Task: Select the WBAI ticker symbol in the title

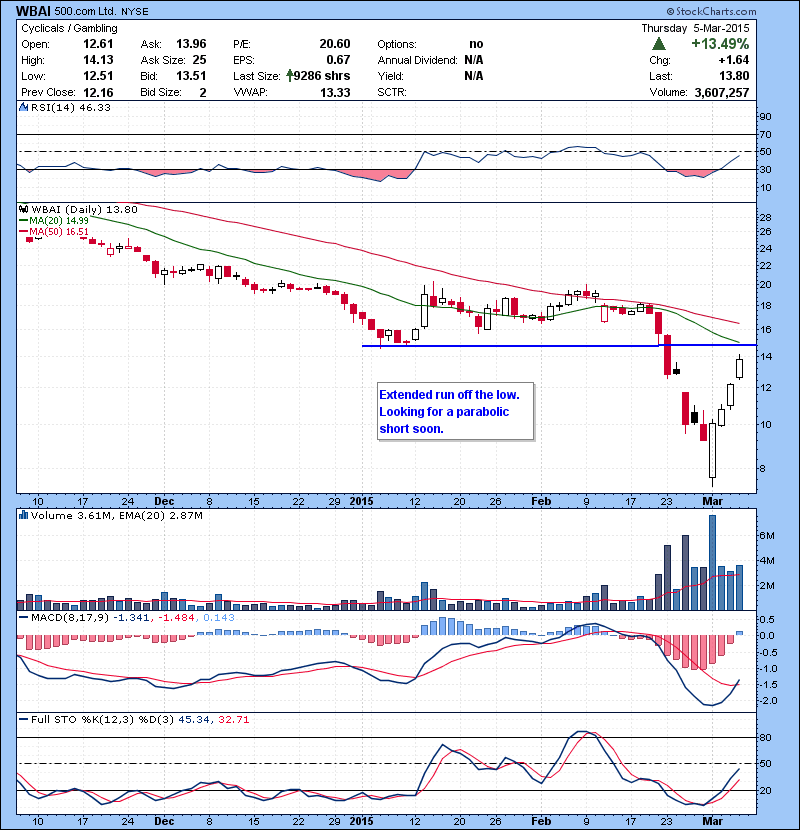Action: point(33,11)
